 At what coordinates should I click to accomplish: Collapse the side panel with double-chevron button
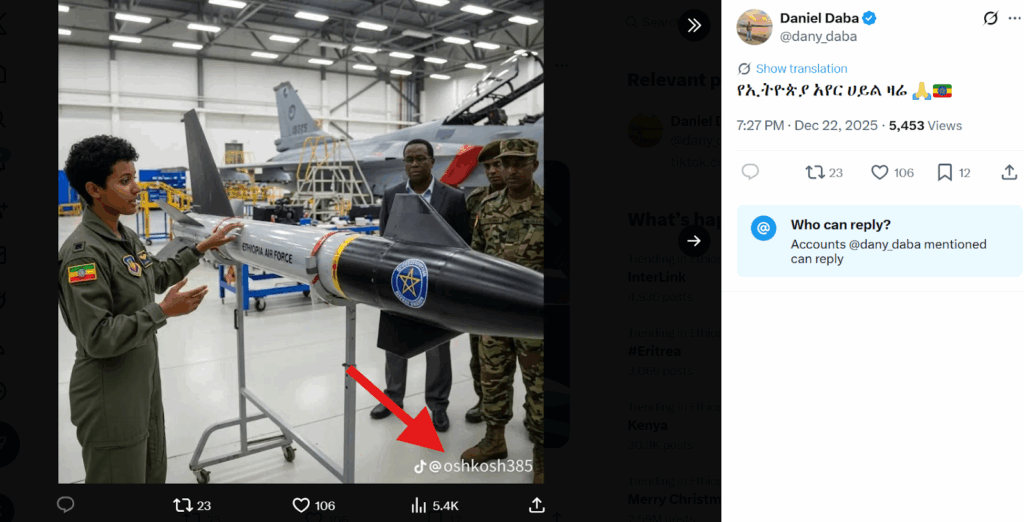(x=693, y=25)
